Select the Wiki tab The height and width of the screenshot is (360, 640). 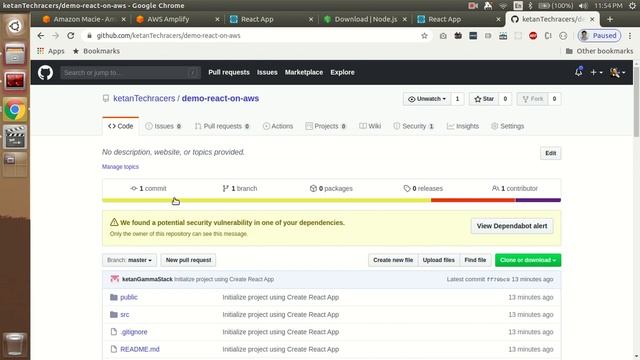(370, 126)
